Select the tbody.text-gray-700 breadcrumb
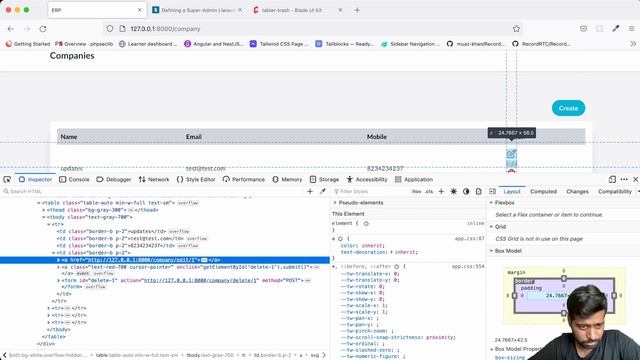Viewport: 640px width, 360px height. (x=211, y=355)
